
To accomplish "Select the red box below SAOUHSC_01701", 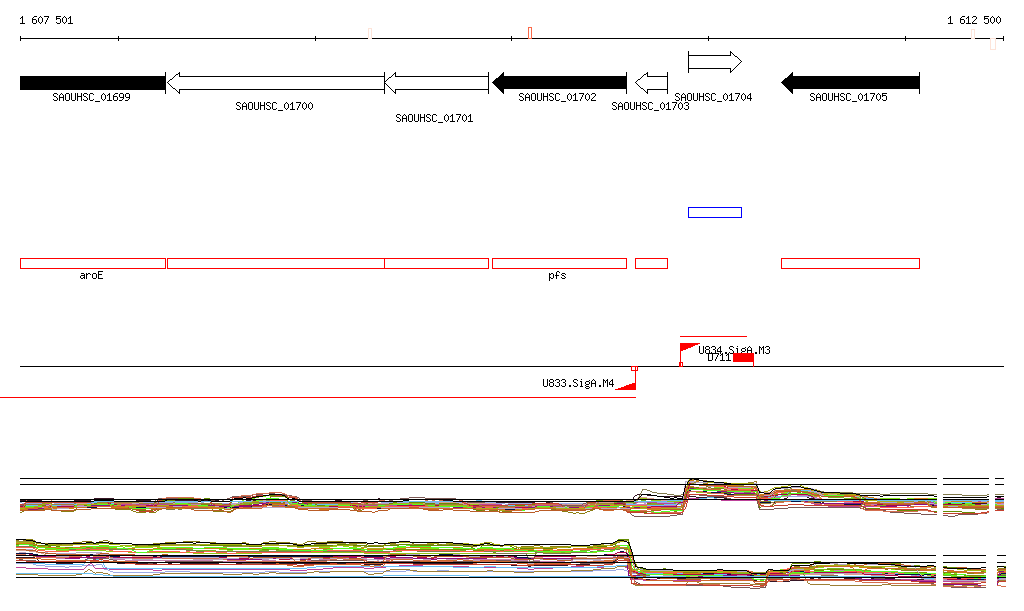I will (436, 264).
